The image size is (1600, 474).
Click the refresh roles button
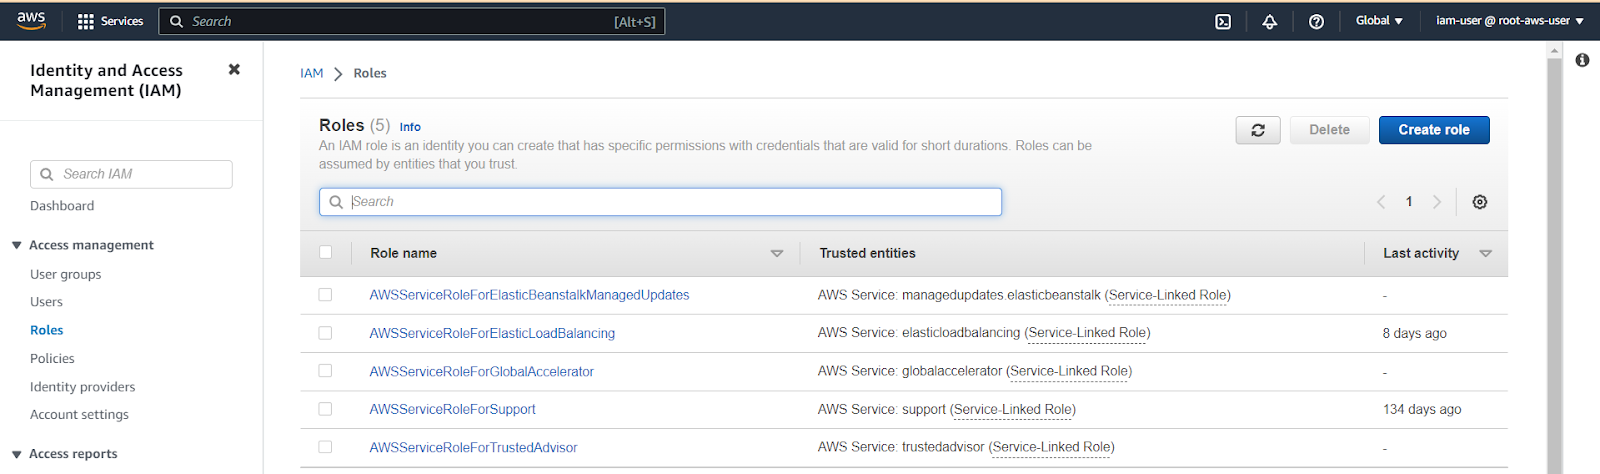click(1258, 130)
